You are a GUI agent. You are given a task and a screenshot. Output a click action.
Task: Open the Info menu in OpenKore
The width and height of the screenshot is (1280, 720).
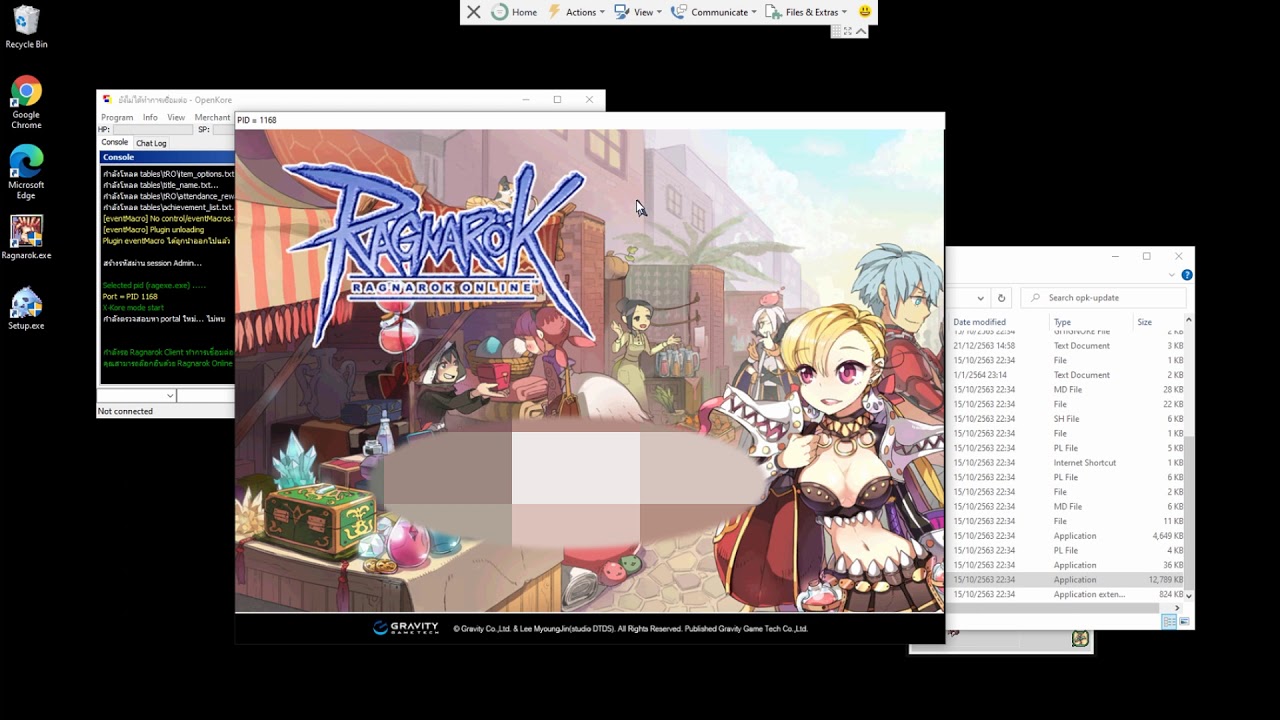coord(150,117)
